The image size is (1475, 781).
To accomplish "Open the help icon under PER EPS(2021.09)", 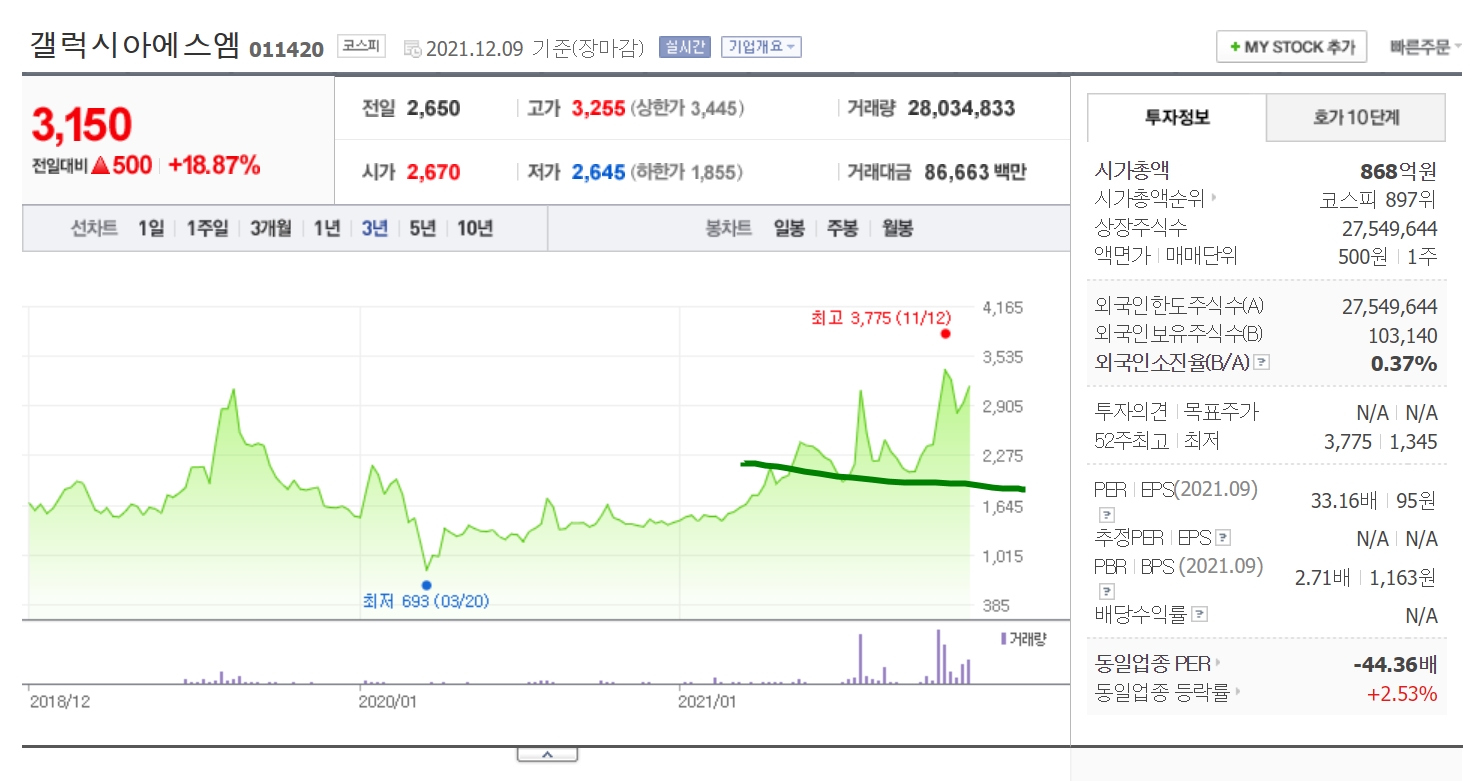I will point(1106,515).
